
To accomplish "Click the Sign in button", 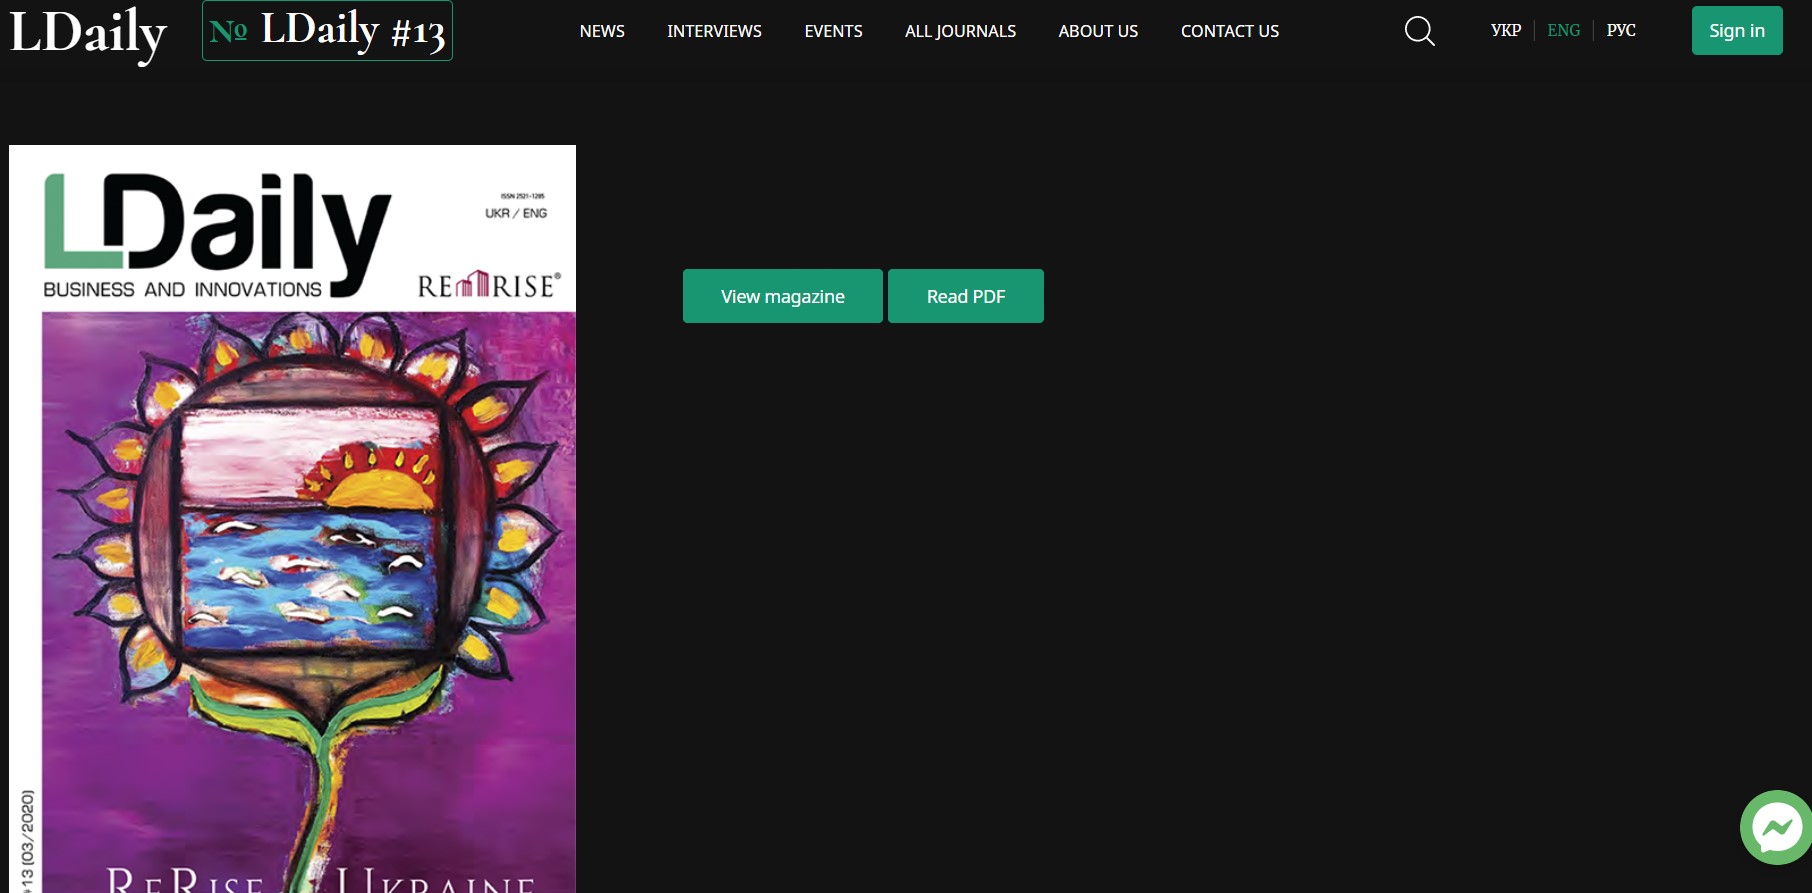I will click(1737, 31).
